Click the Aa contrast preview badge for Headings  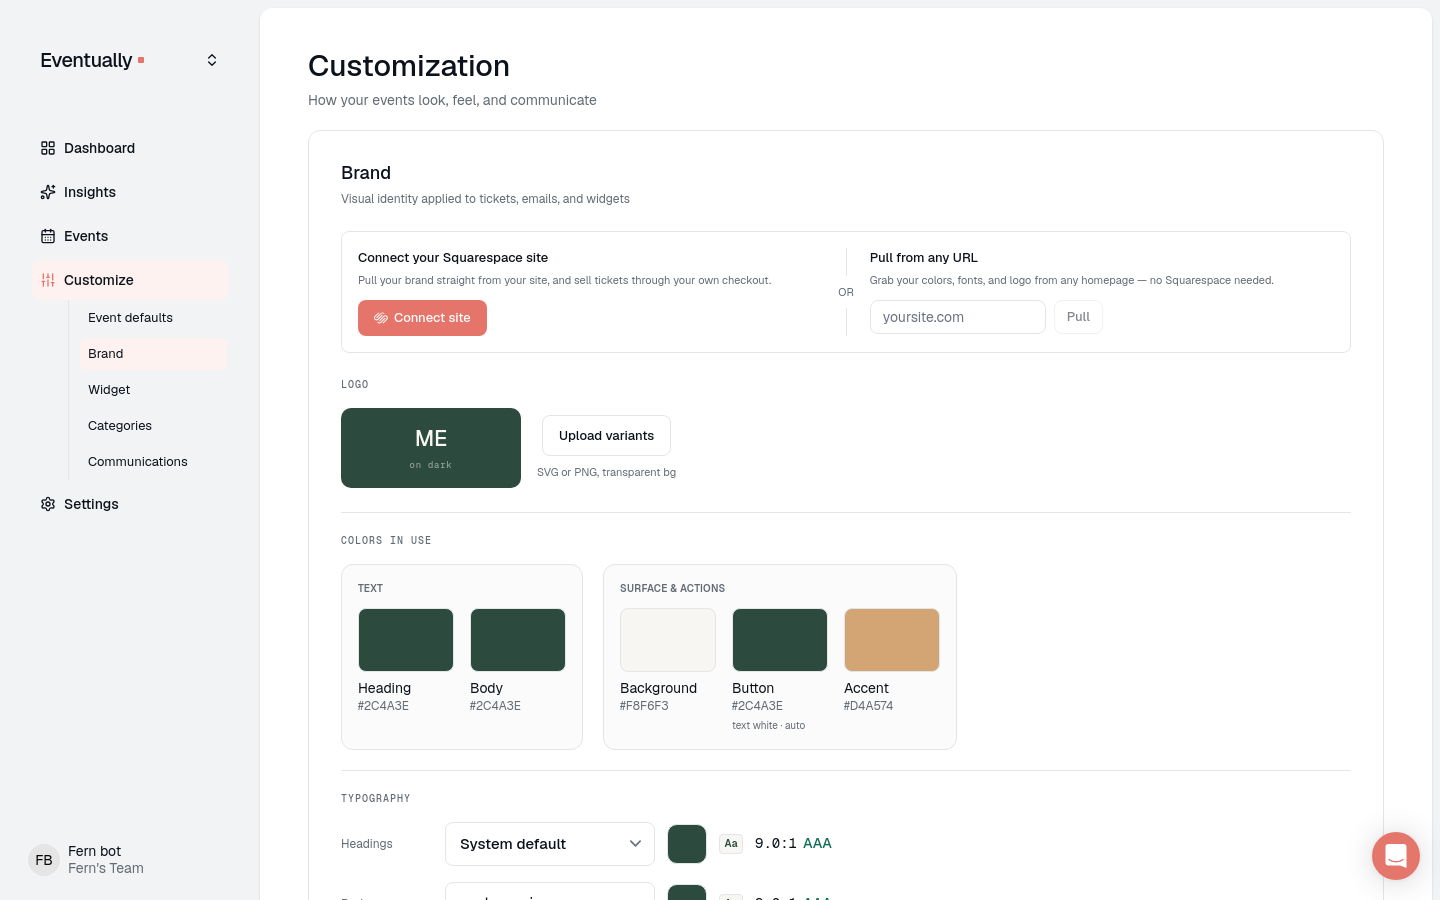pos(731,844)
